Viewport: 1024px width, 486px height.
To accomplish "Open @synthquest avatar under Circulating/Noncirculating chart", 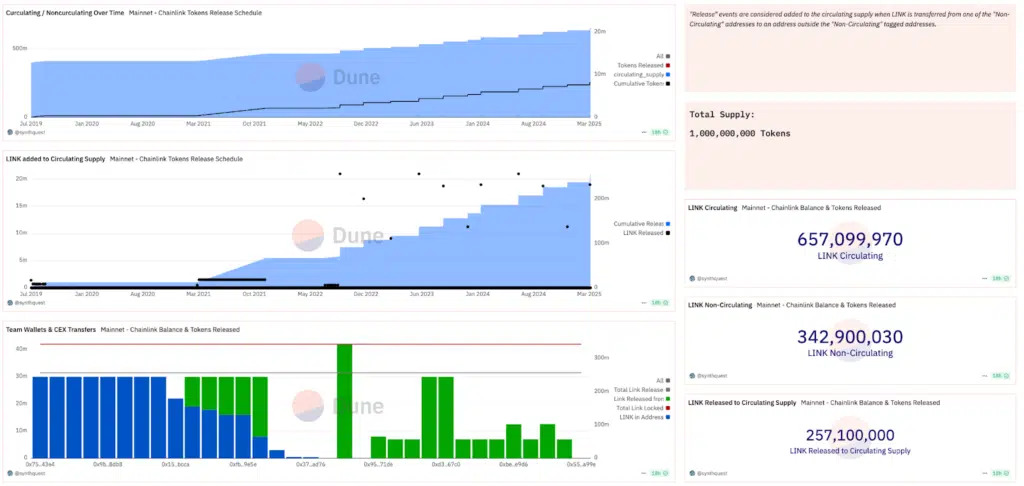I will coord(10,132).
